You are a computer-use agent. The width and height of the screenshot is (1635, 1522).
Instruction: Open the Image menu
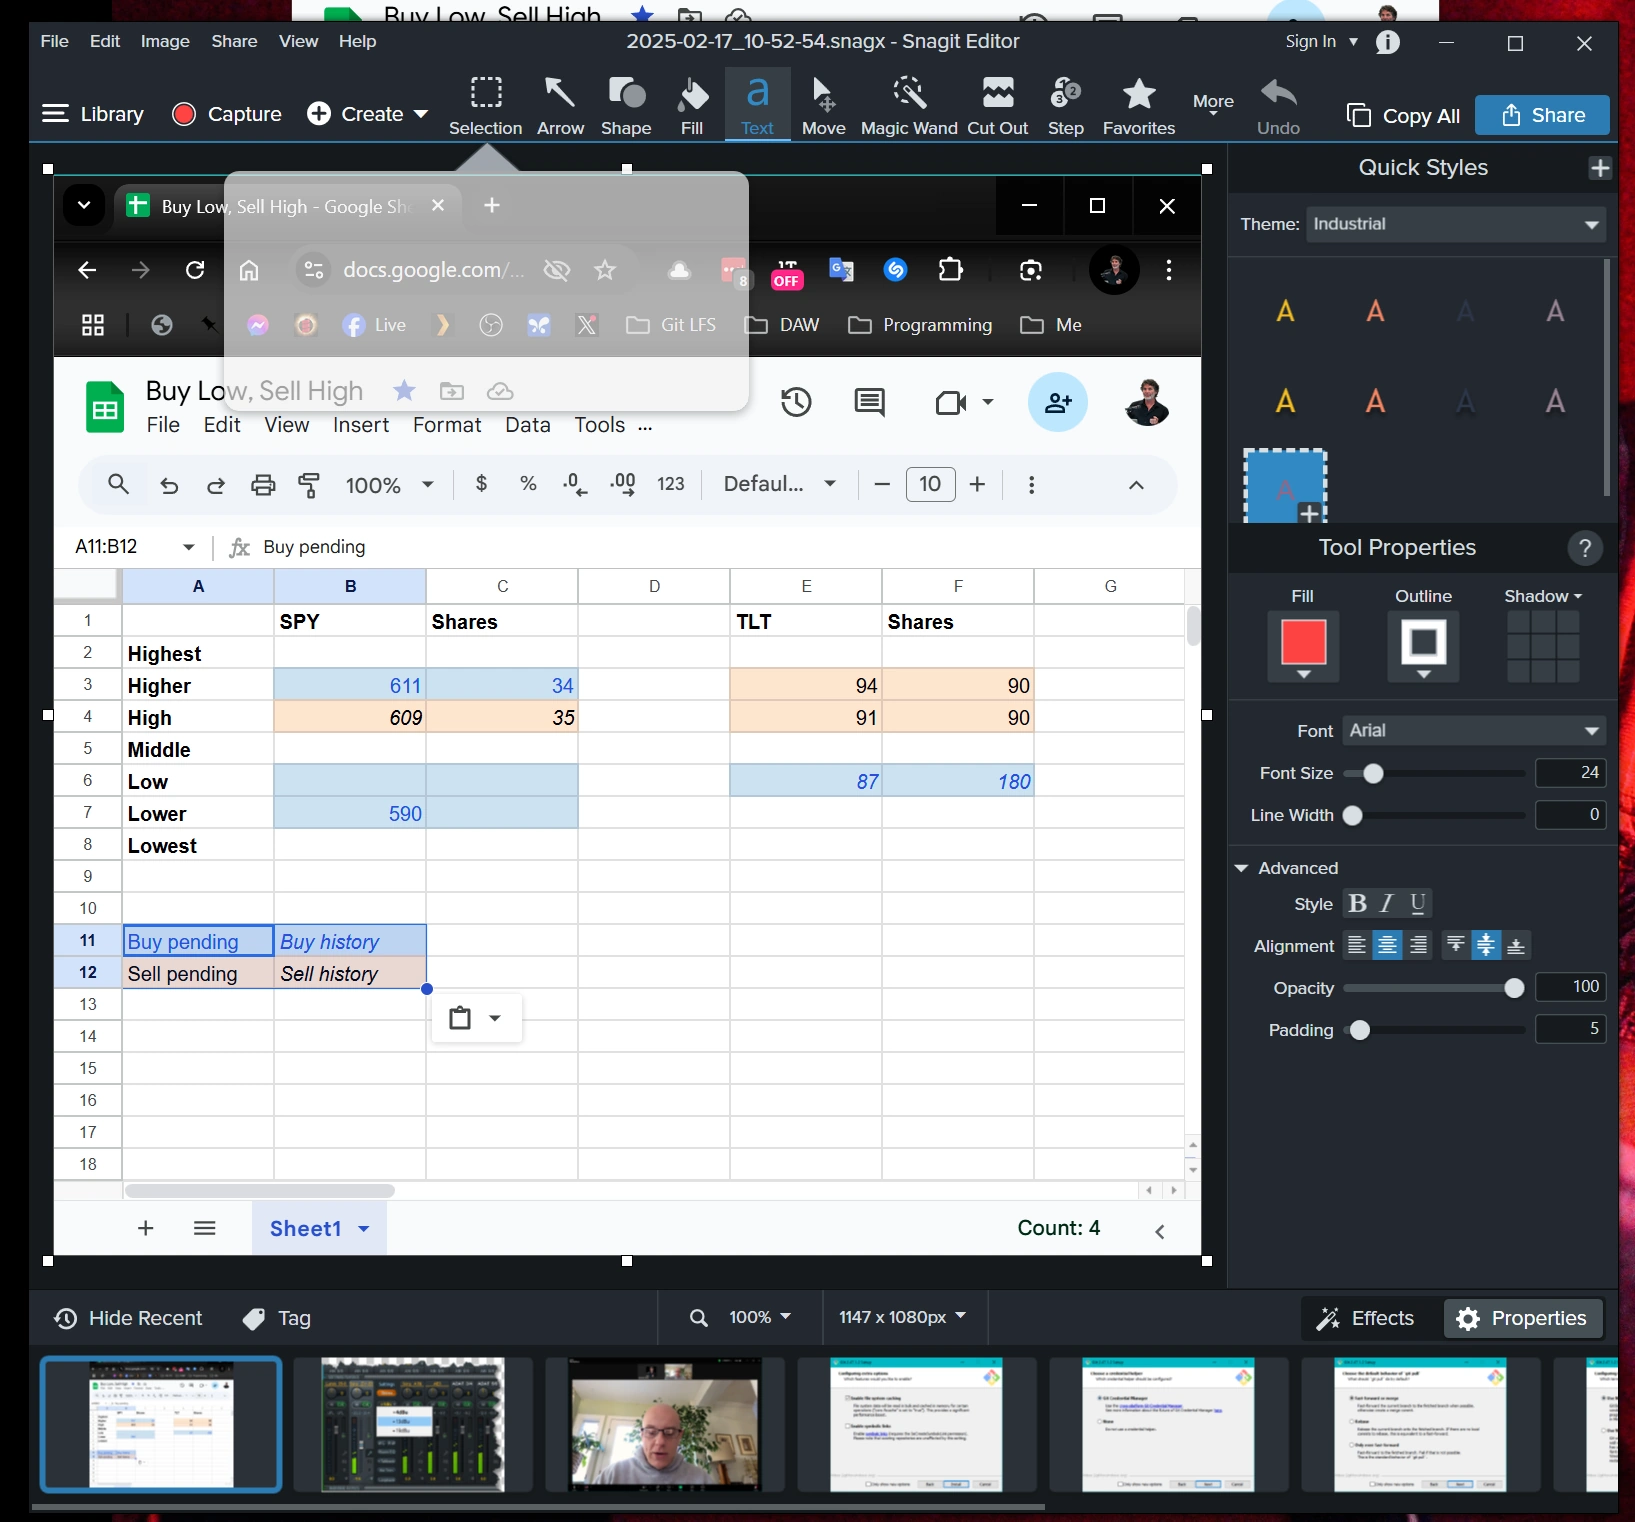point(165,41)
